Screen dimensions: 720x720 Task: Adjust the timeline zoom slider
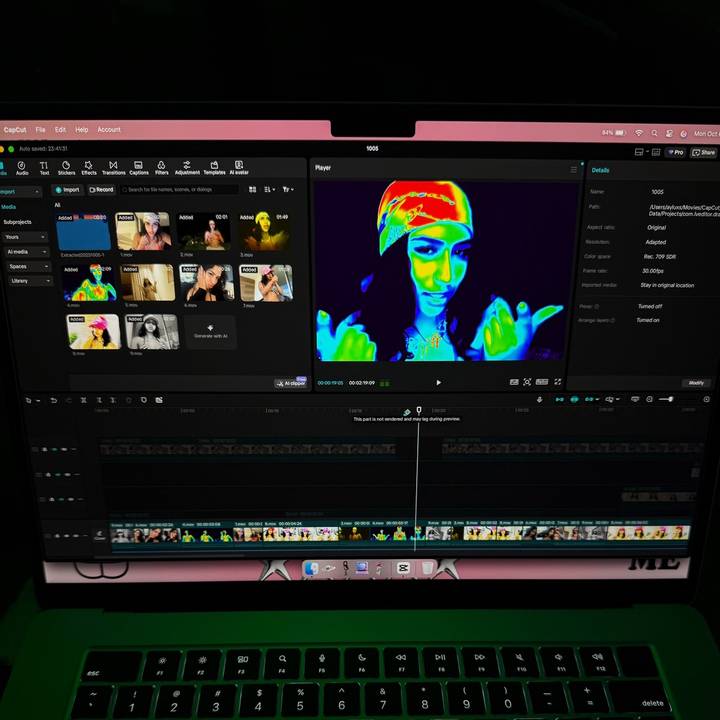(666, 400)
